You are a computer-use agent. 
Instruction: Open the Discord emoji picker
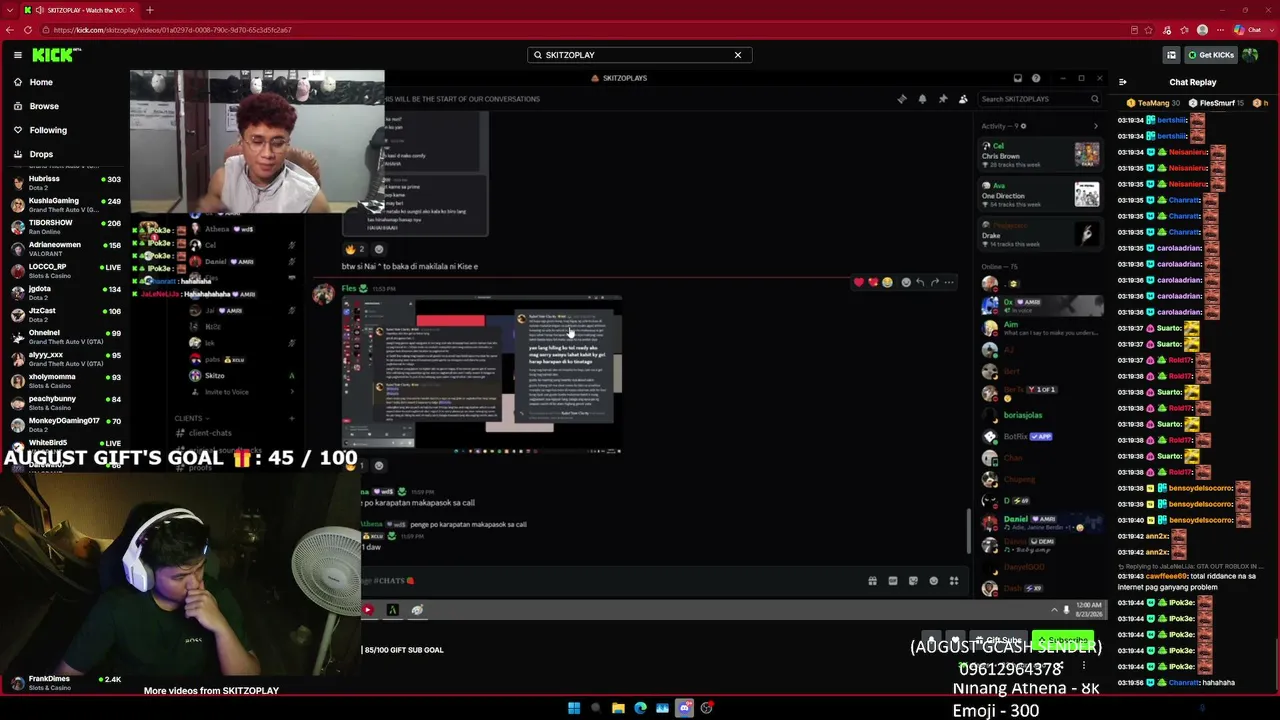coord(933,581)
